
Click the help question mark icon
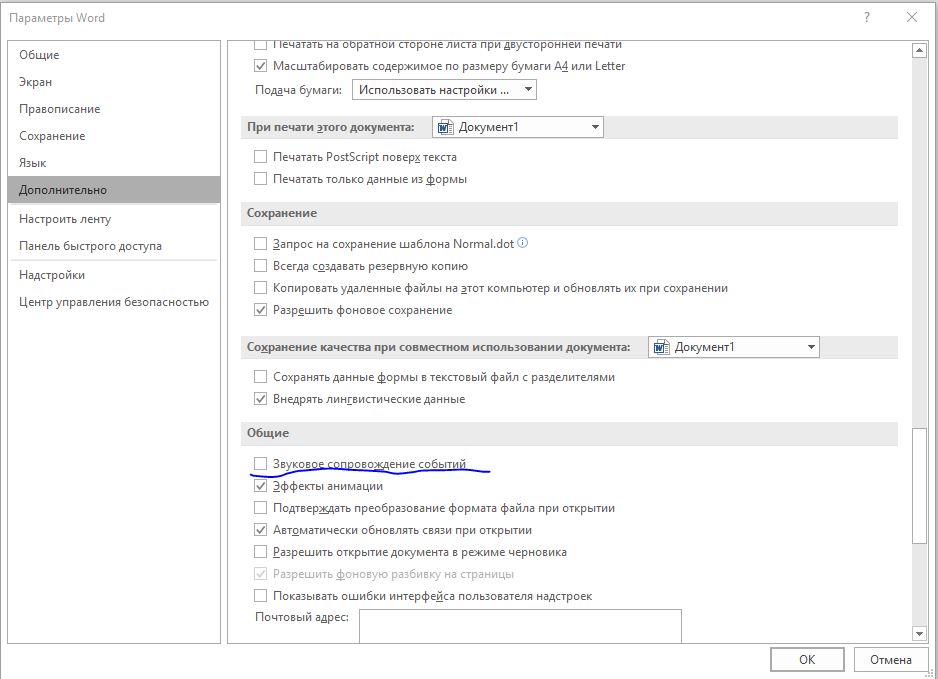(x=867, y=17)
